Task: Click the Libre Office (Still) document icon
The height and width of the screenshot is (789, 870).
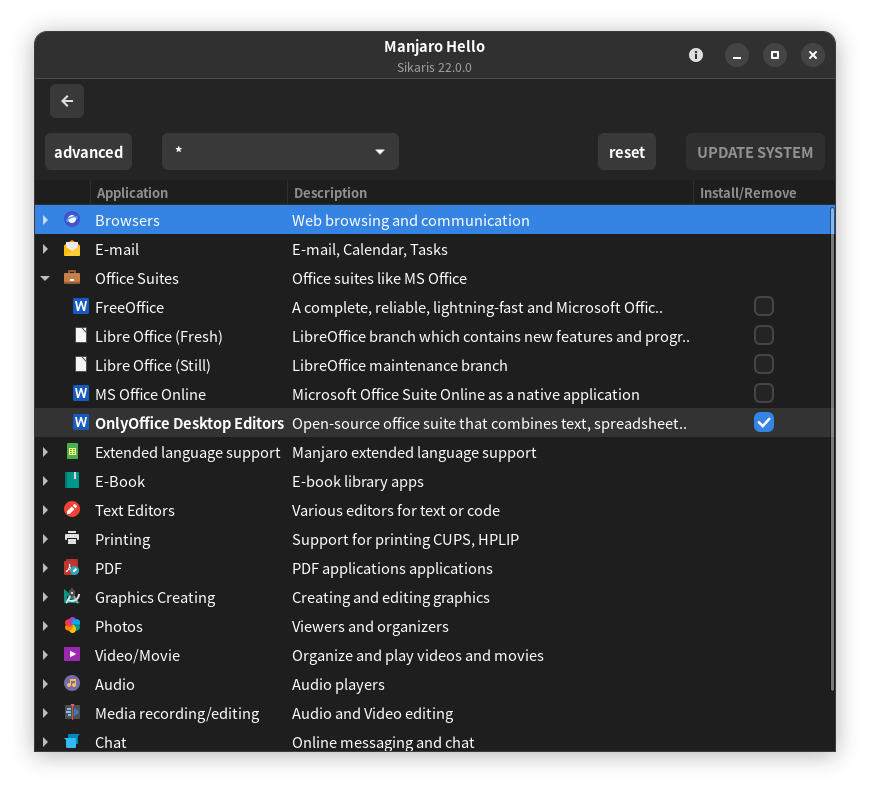Action: coord(81,365)
